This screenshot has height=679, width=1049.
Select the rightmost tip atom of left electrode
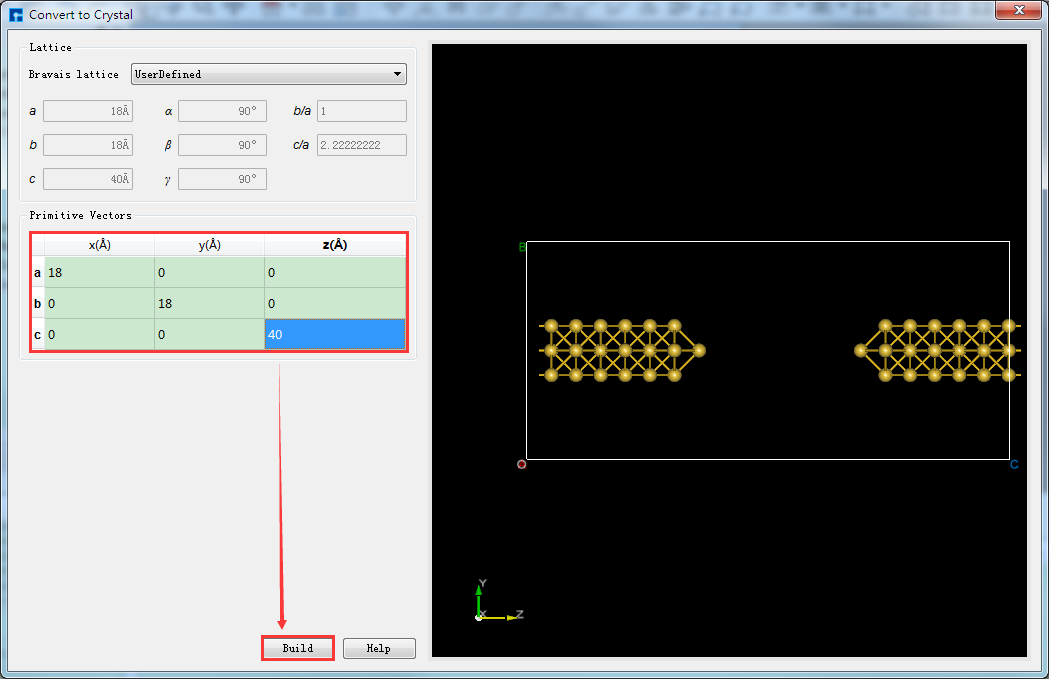(x=699, y=350)
